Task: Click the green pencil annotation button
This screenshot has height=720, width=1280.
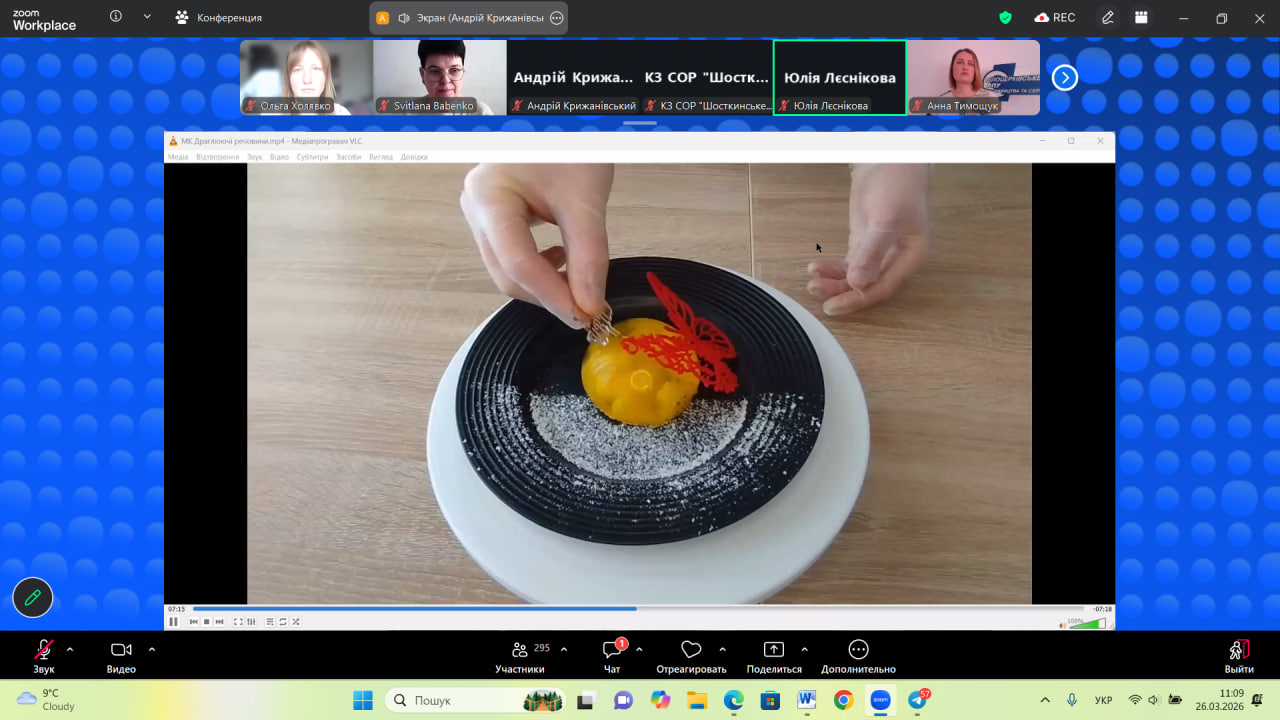Action: 33,598
